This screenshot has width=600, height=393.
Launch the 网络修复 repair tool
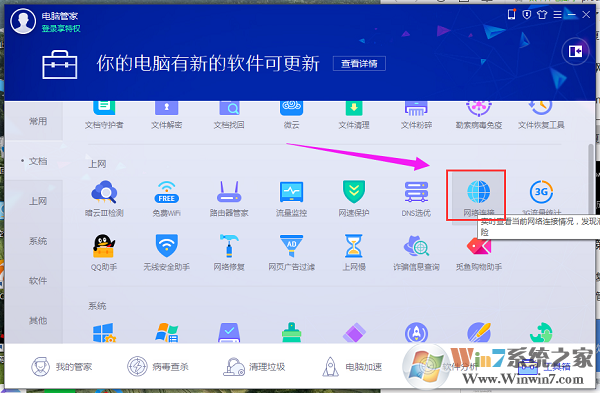(x=229, y=252)
